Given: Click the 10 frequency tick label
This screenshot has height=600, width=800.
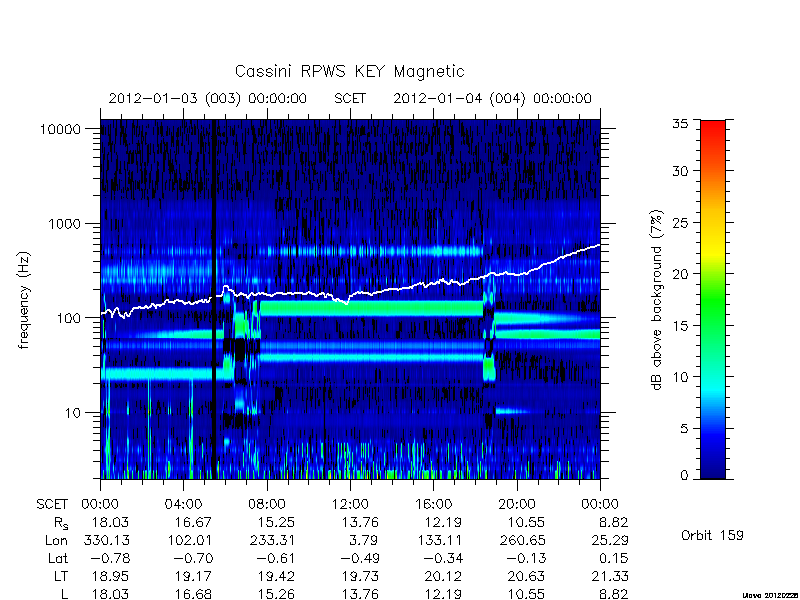Looking at the screenshot, I should click(73, 412).
